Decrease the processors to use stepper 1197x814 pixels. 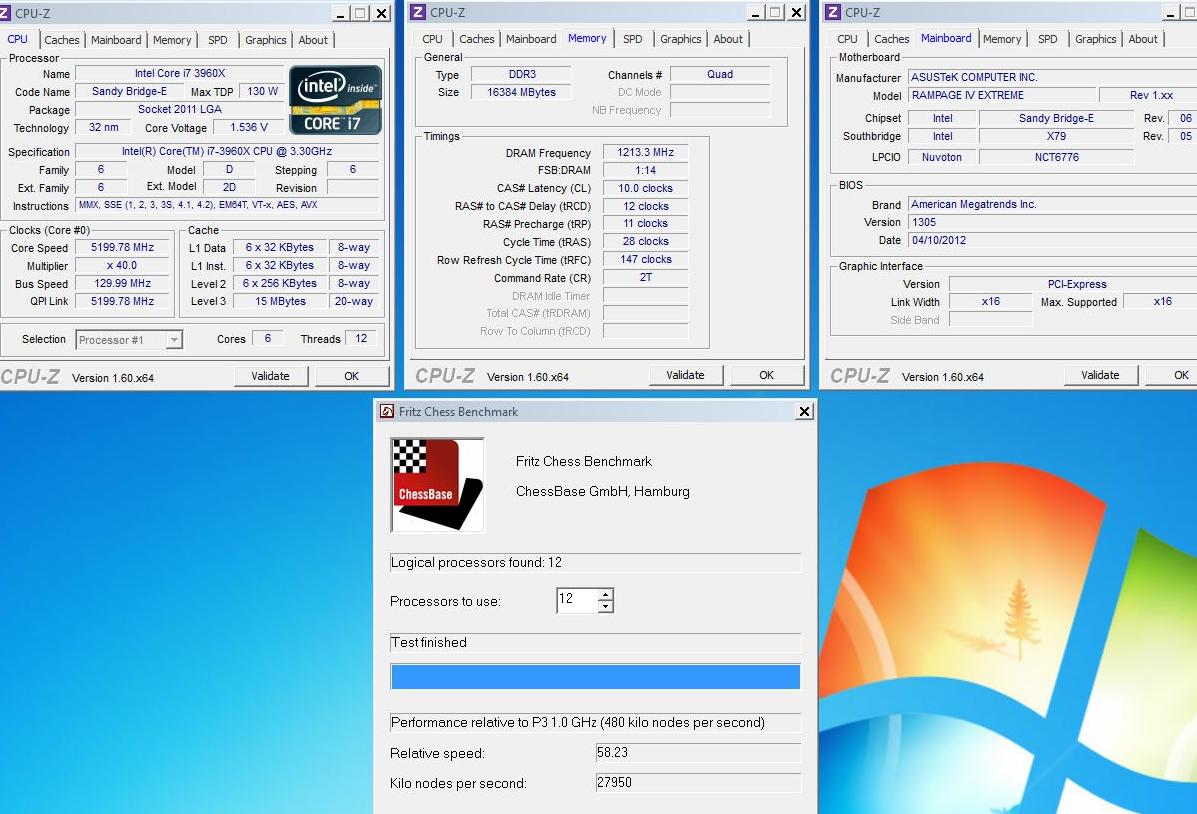[605, 607]
